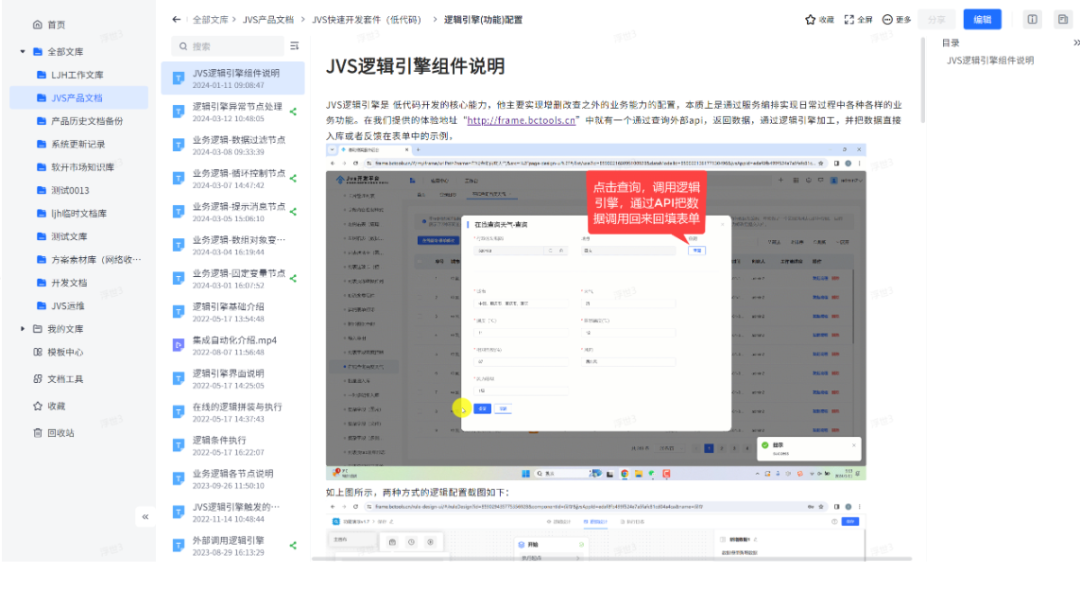Viewport: 1080px width, 590px height.
Task: Collapse the 全部文库 tree node
Action: click(x=22, y=51)
